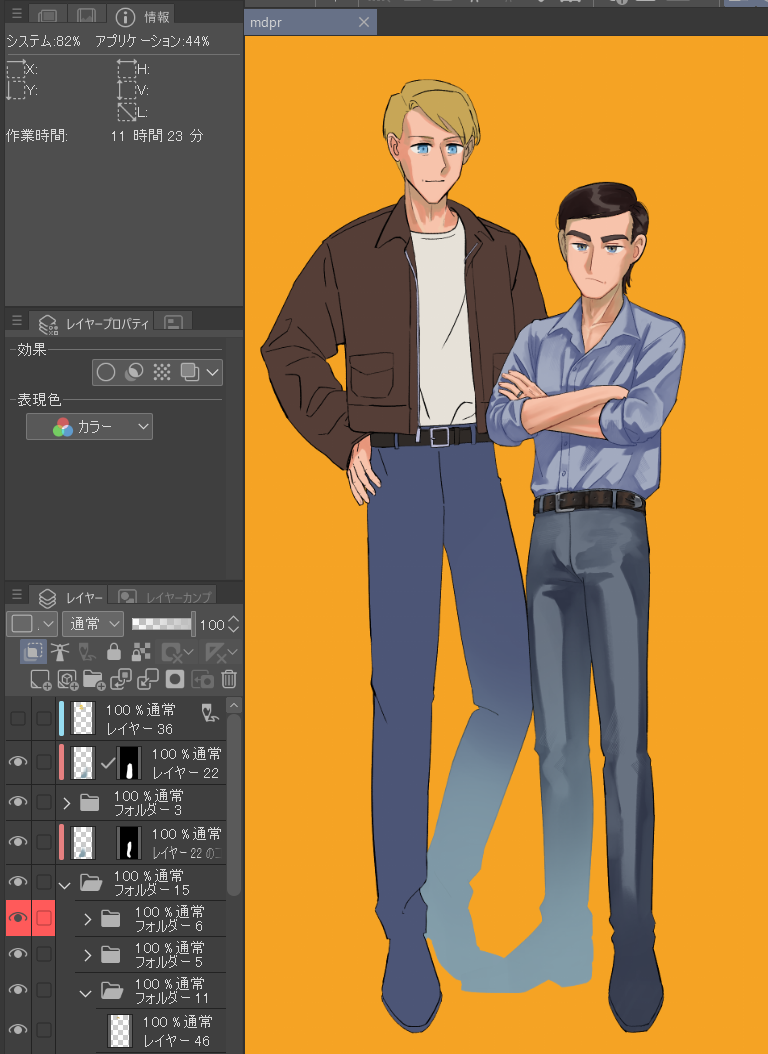This screenshot has width=768, height=1054.
Task: Select the レイヤー 36 layer thumbnail
Action: (x=83, y=719)
